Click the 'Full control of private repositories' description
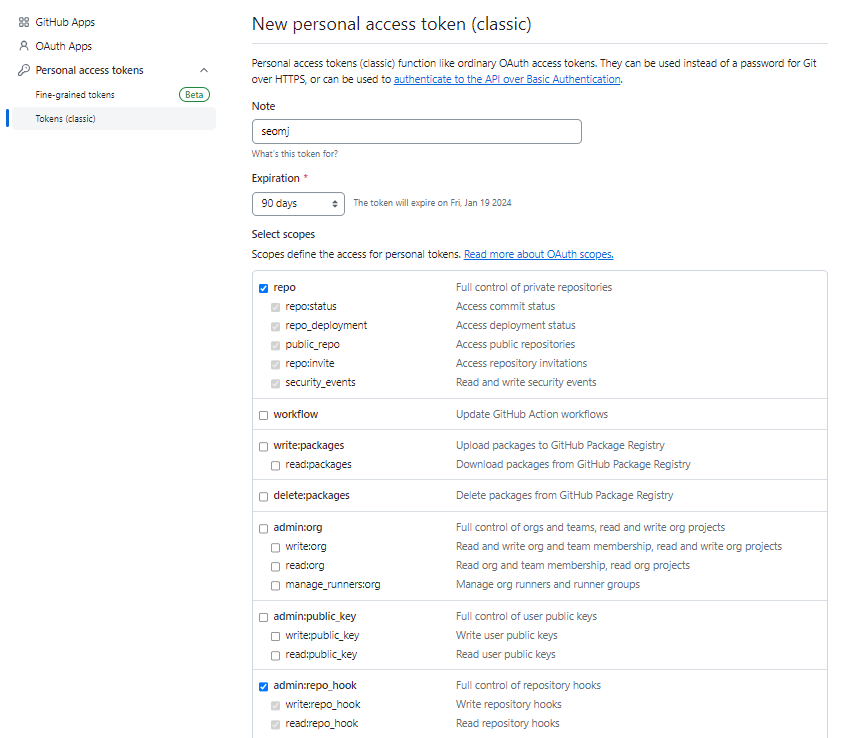 pos(534,287)
